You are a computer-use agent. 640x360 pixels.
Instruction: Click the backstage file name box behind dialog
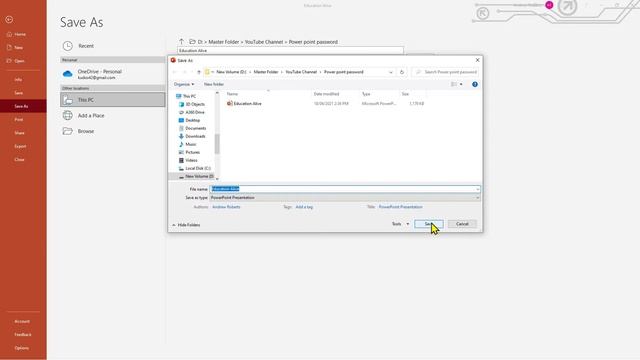[x=290, y=51]
